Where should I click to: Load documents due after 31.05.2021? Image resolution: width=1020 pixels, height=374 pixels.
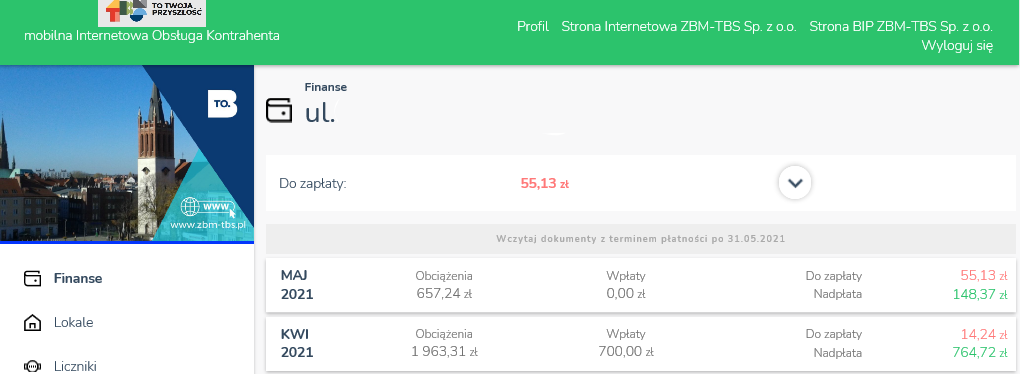[x=640, y=239]
